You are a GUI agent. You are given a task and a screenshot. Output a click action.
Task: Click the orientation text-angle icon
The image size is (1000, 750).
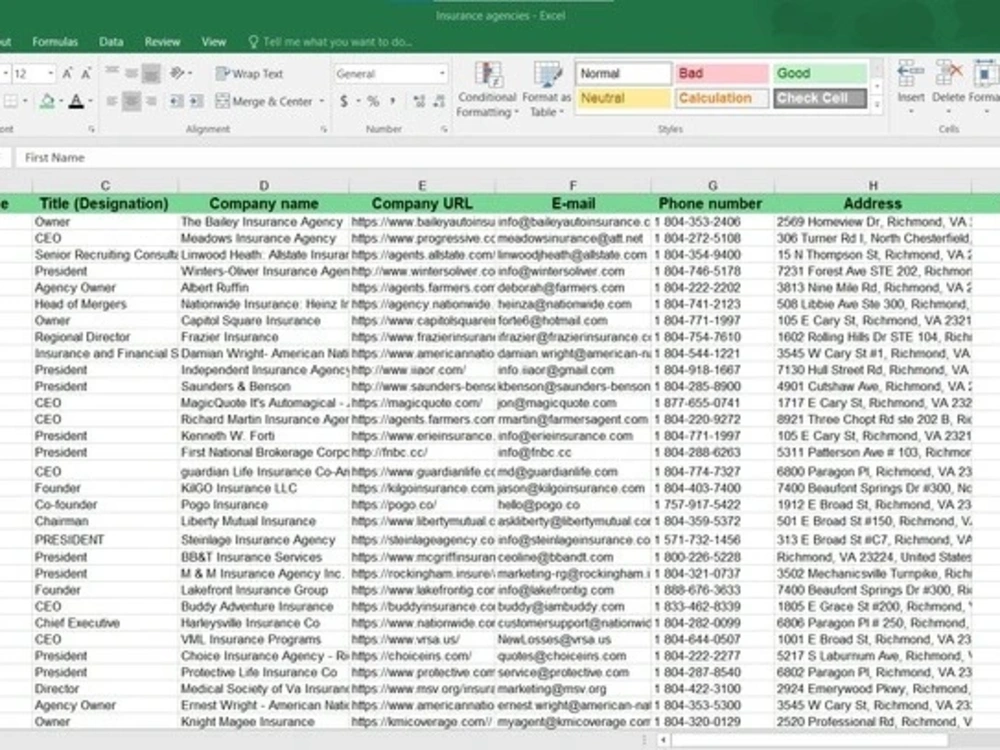coord(178,73)
